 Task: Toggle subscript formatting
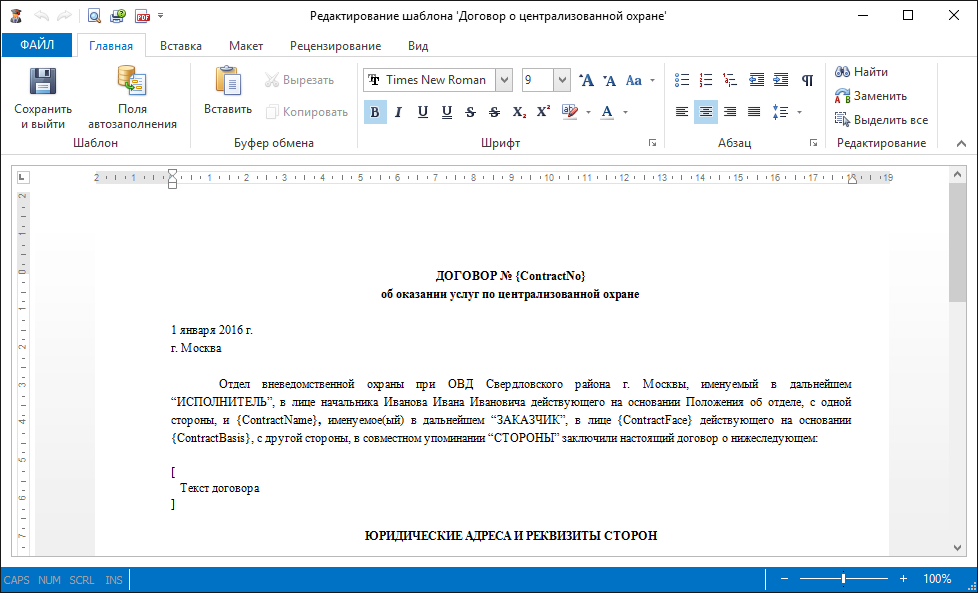(x=519, y=112)
